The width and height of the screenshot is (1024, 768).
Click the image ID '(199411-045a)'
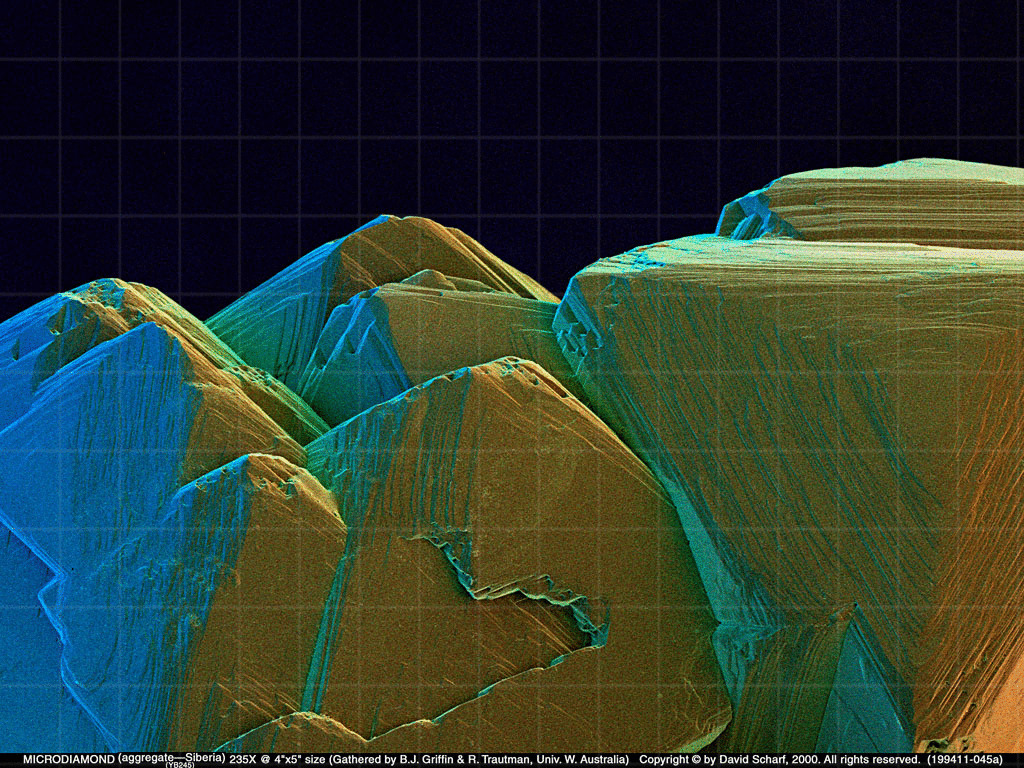tap(965, 760)
